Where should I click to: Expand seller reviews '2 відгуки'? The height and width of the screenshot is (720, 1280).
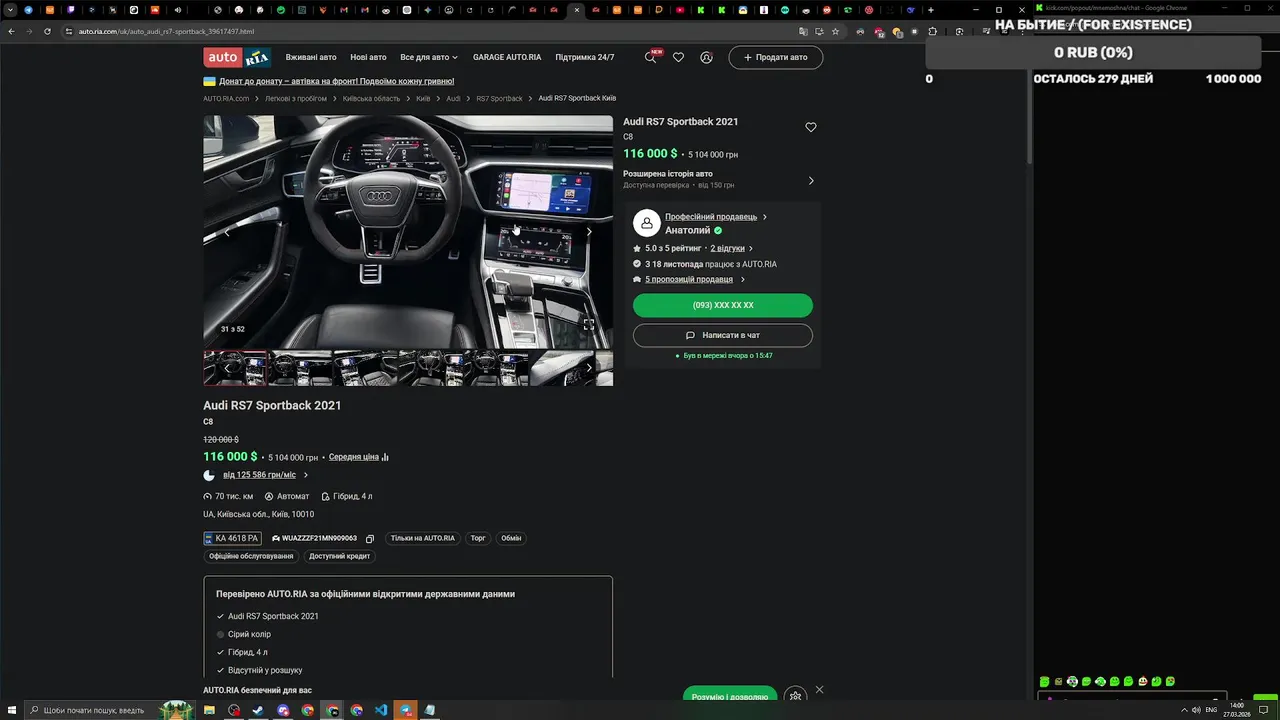click(732, 248)
